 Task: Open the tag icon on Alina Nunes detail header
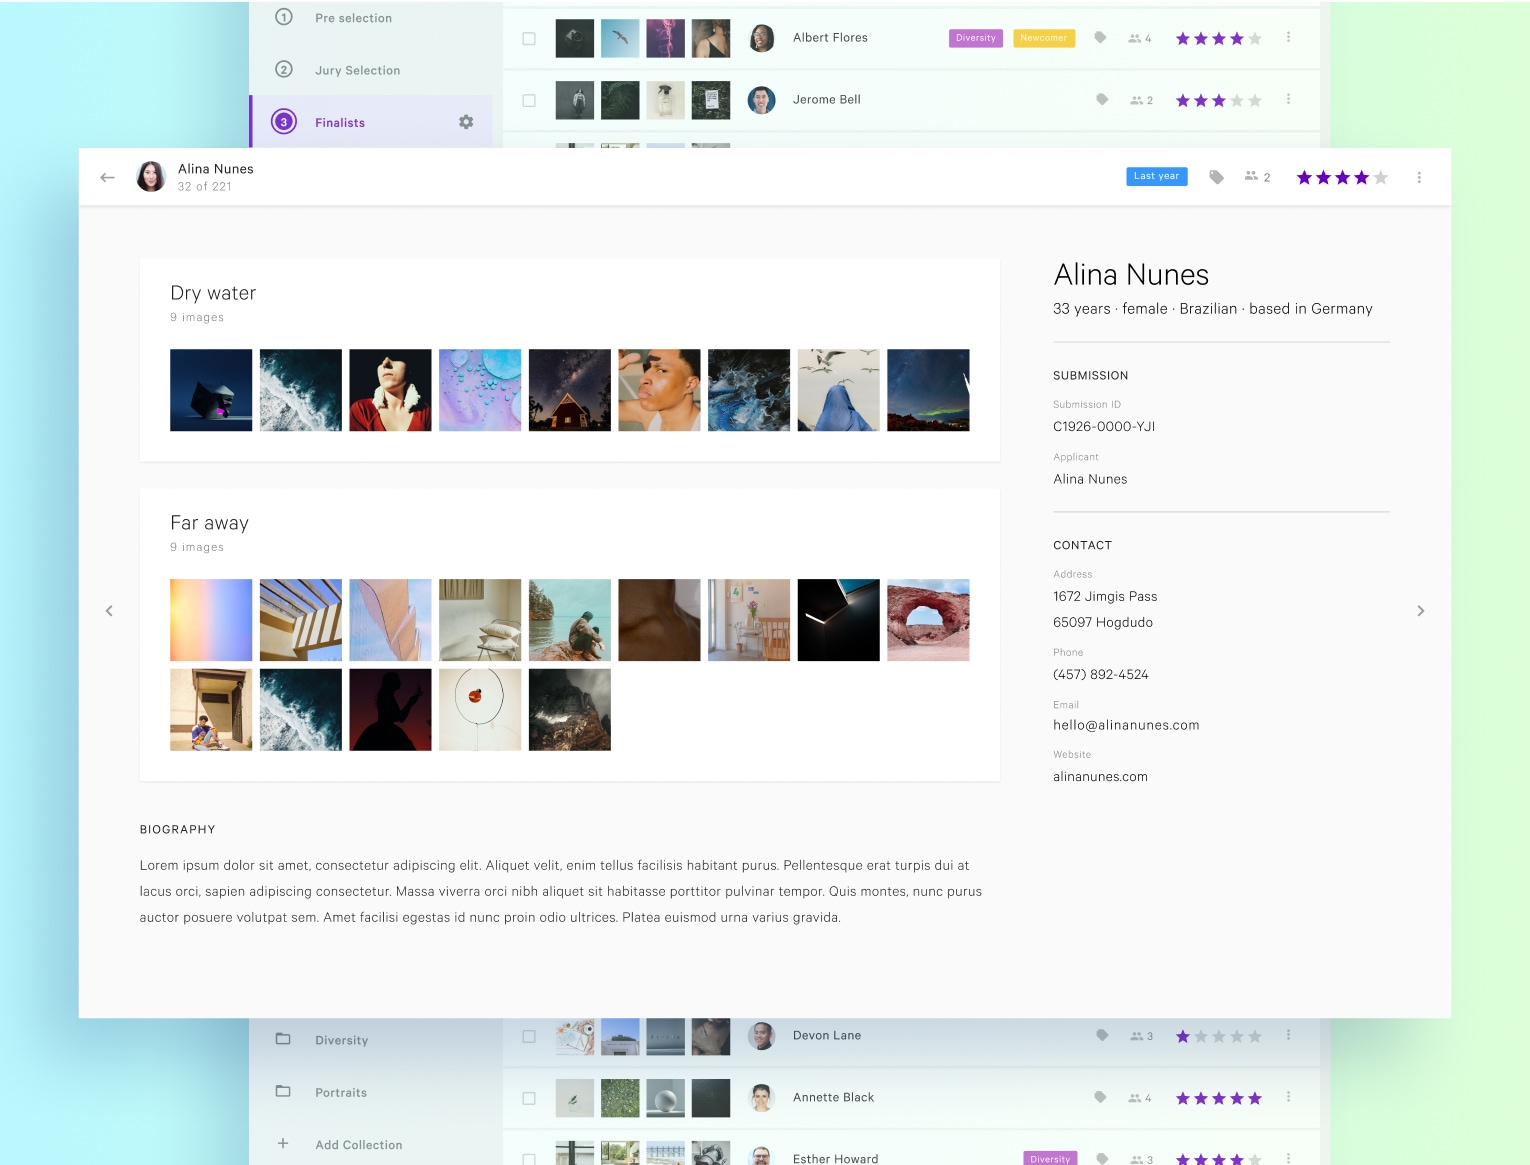click(x=1216, y=176)
